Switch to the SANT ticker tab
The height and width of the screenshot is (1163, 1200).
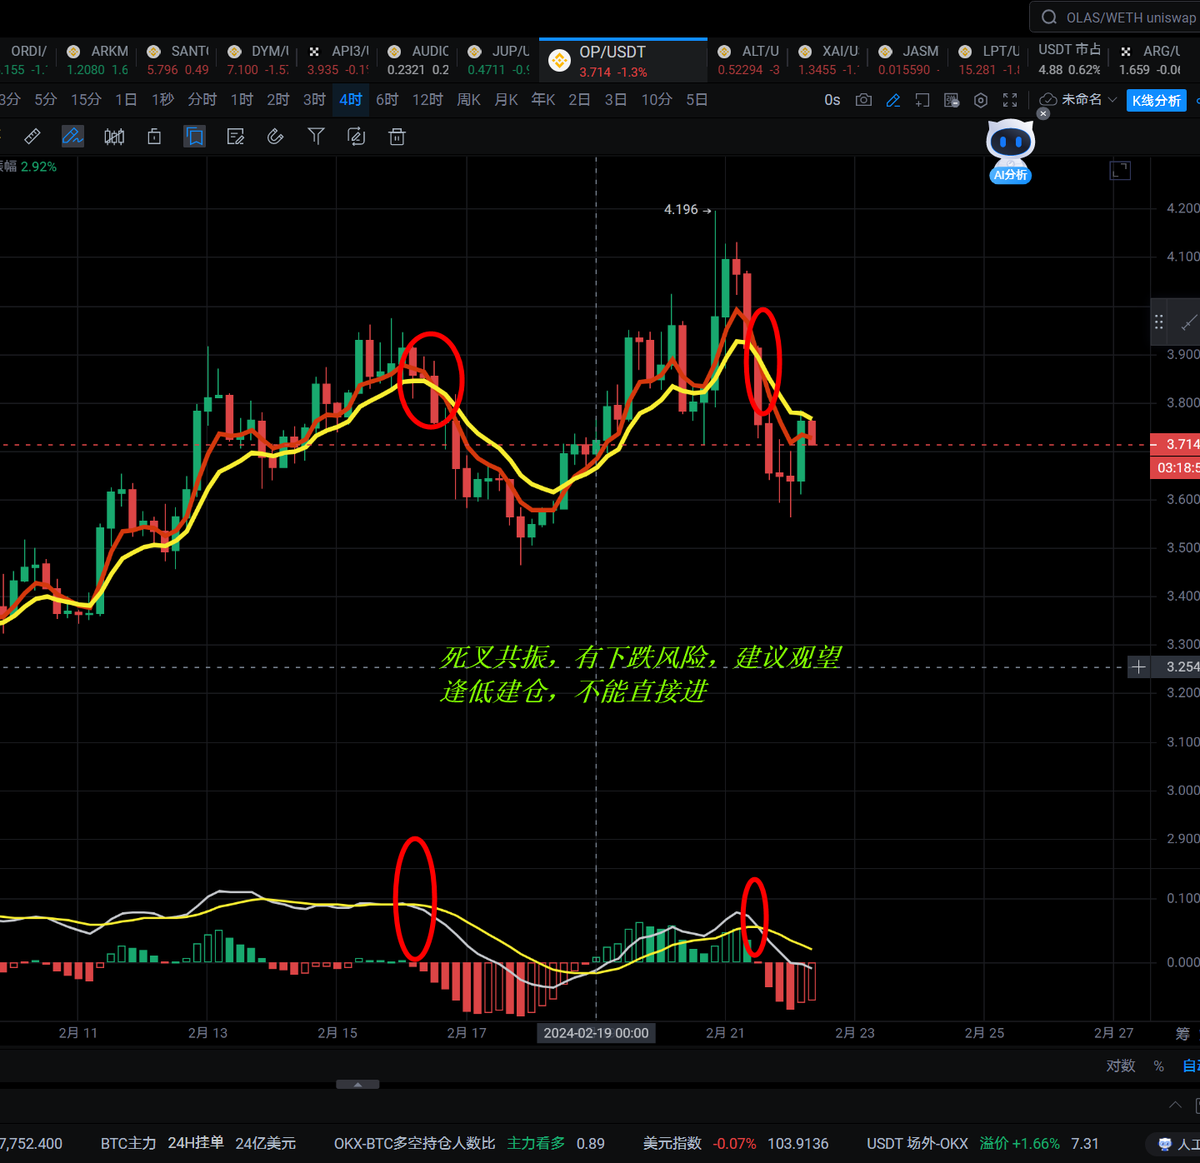point(178,60)
